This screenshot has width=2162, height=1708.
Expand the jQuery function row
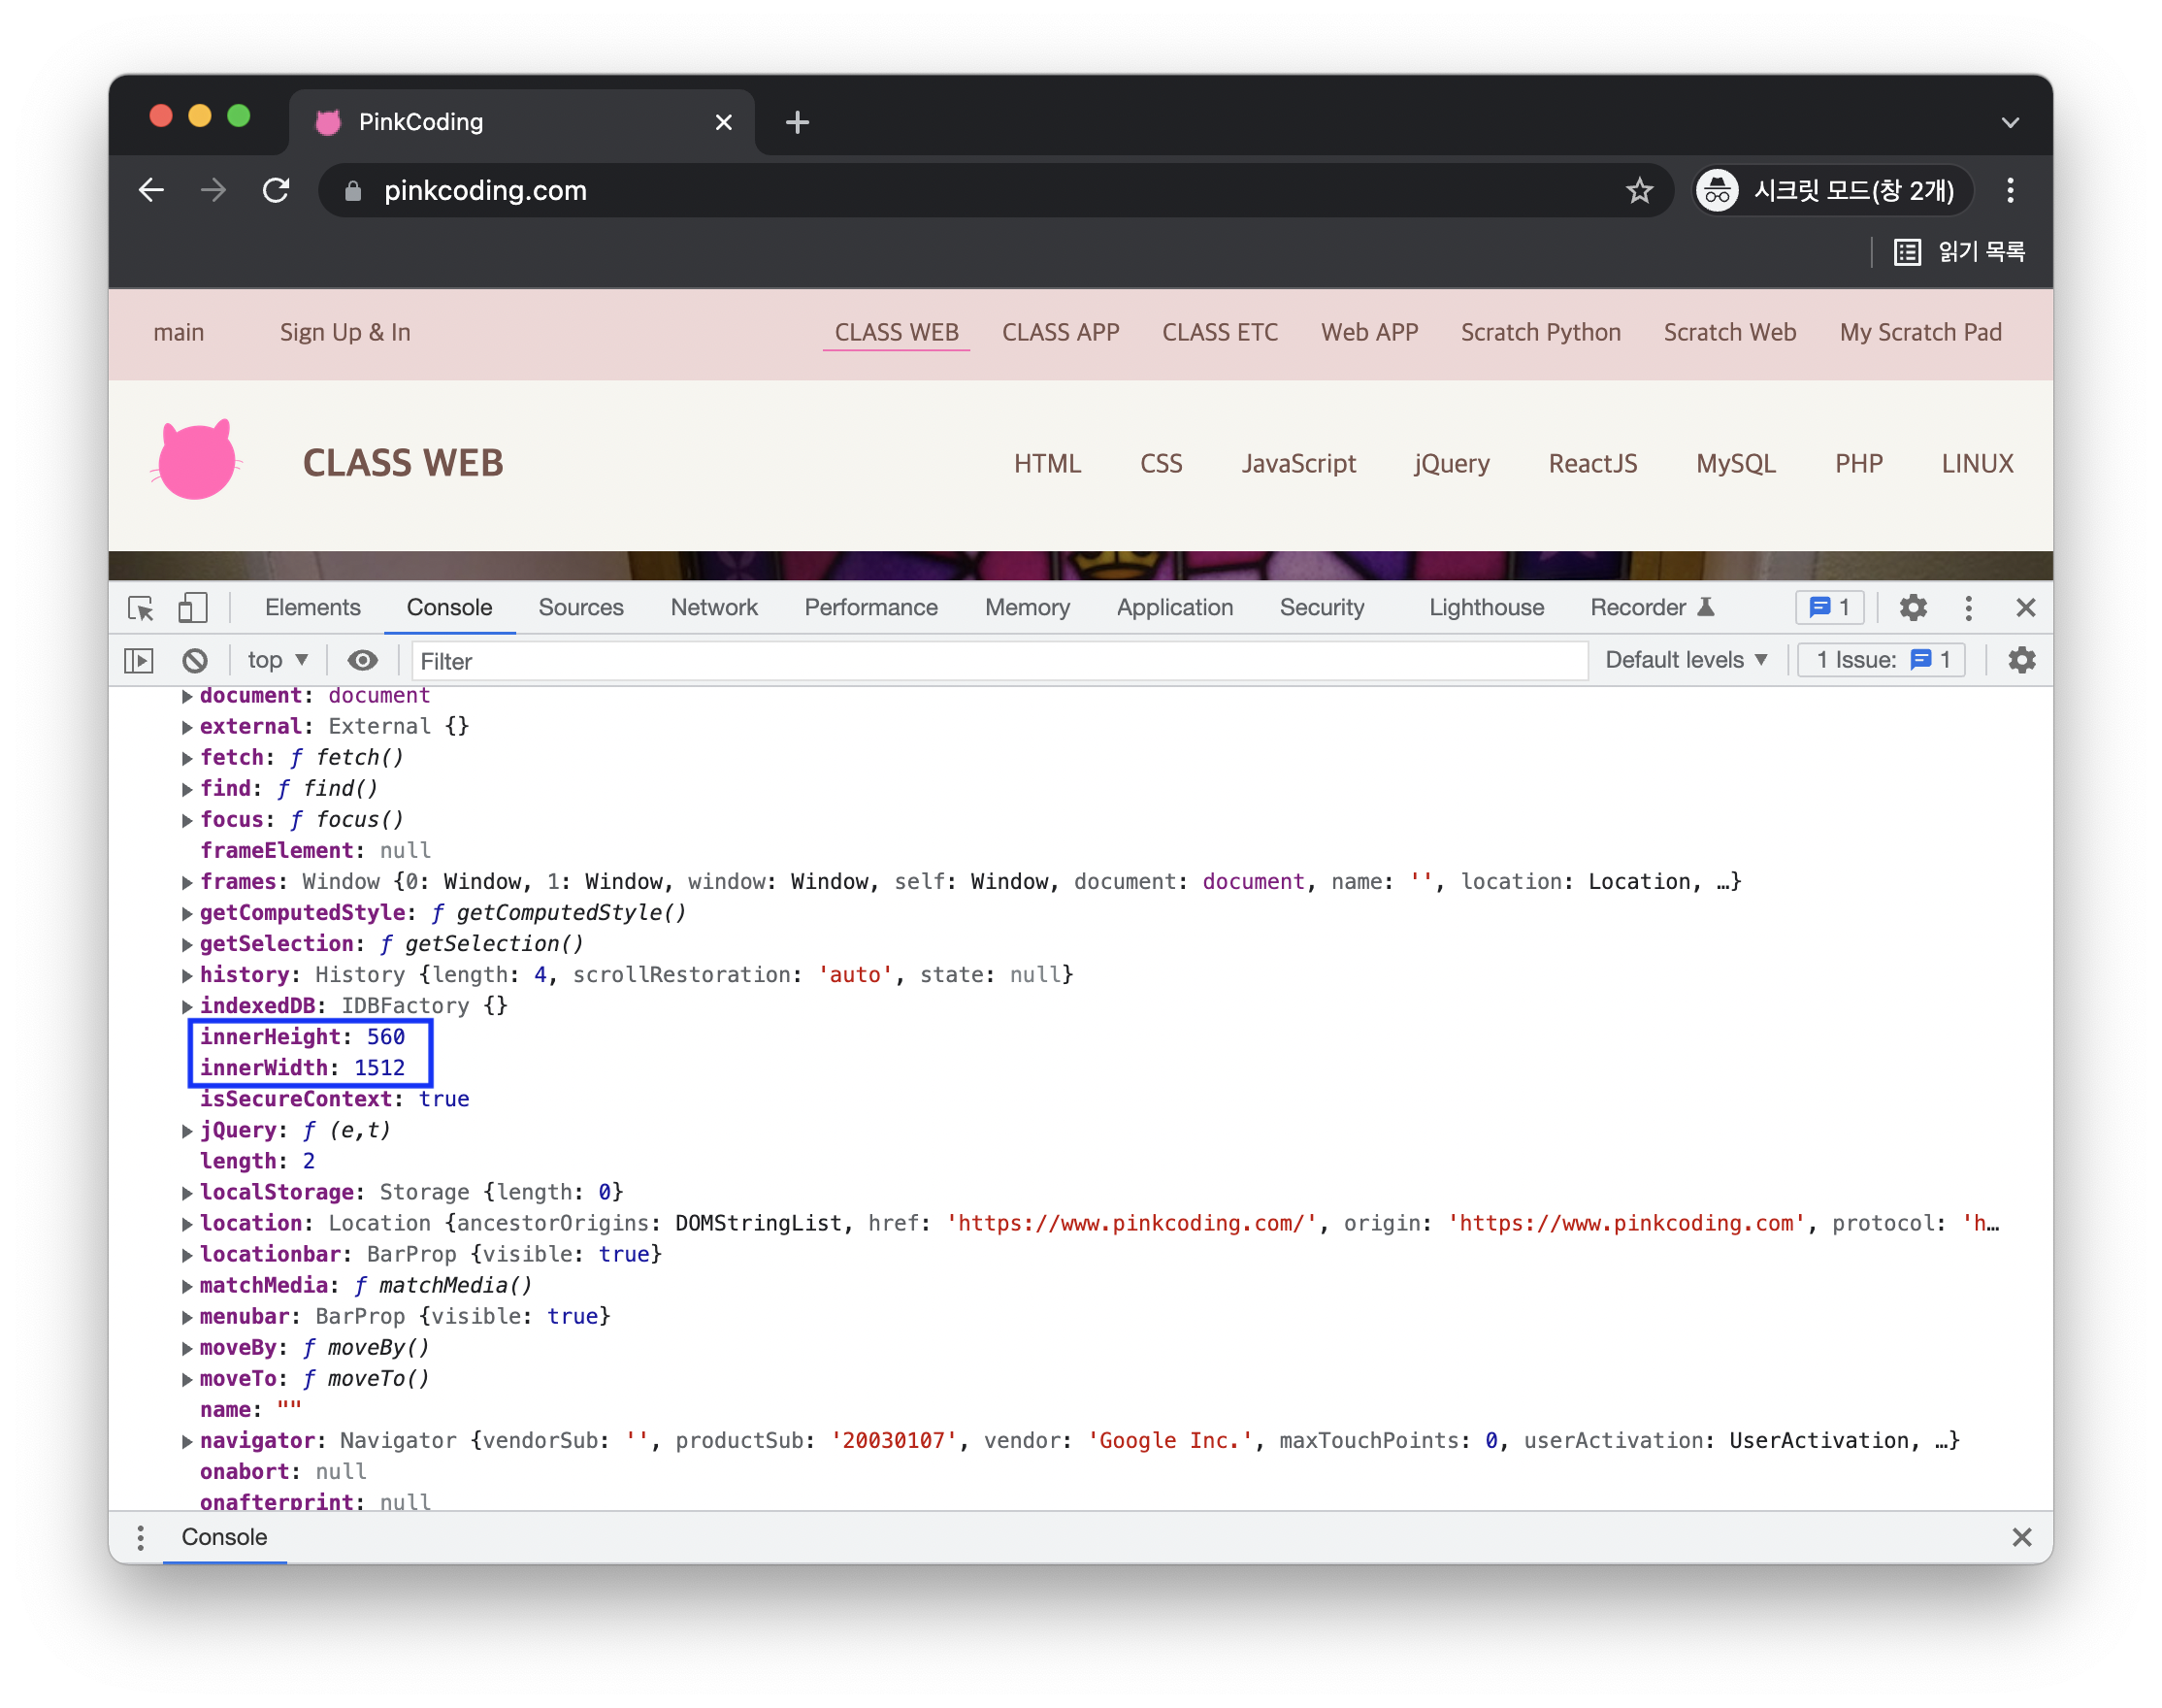[187, 1131]
